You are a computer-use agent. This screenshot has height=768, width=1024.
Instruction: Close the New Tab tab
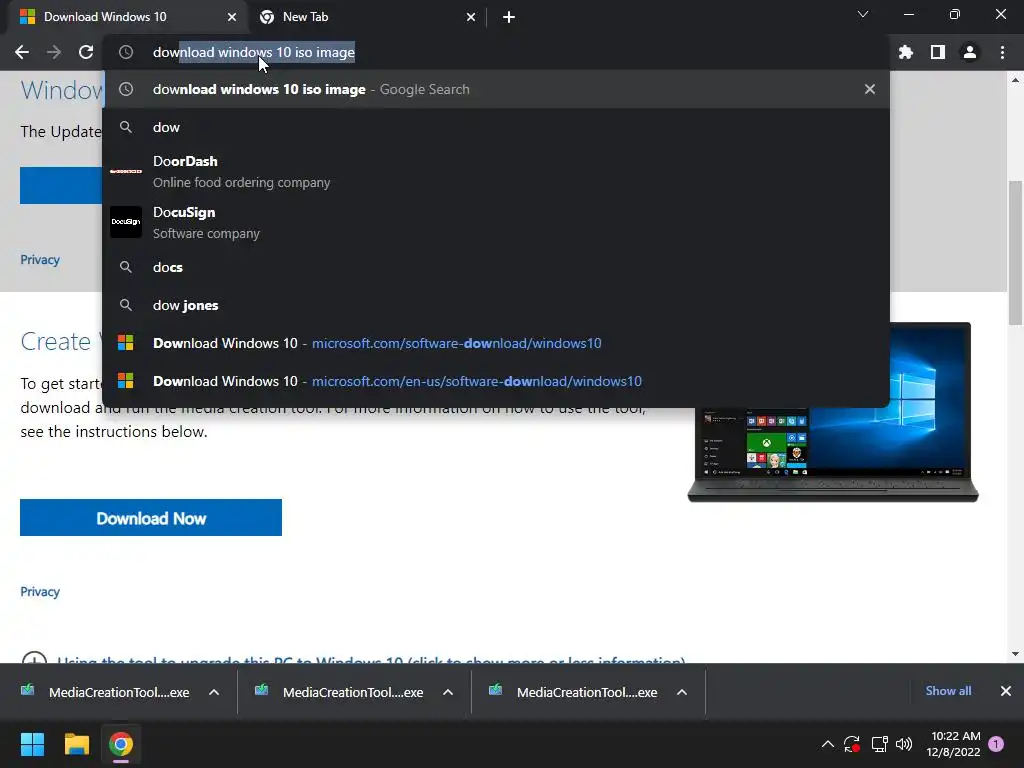(x=471, y=17)
